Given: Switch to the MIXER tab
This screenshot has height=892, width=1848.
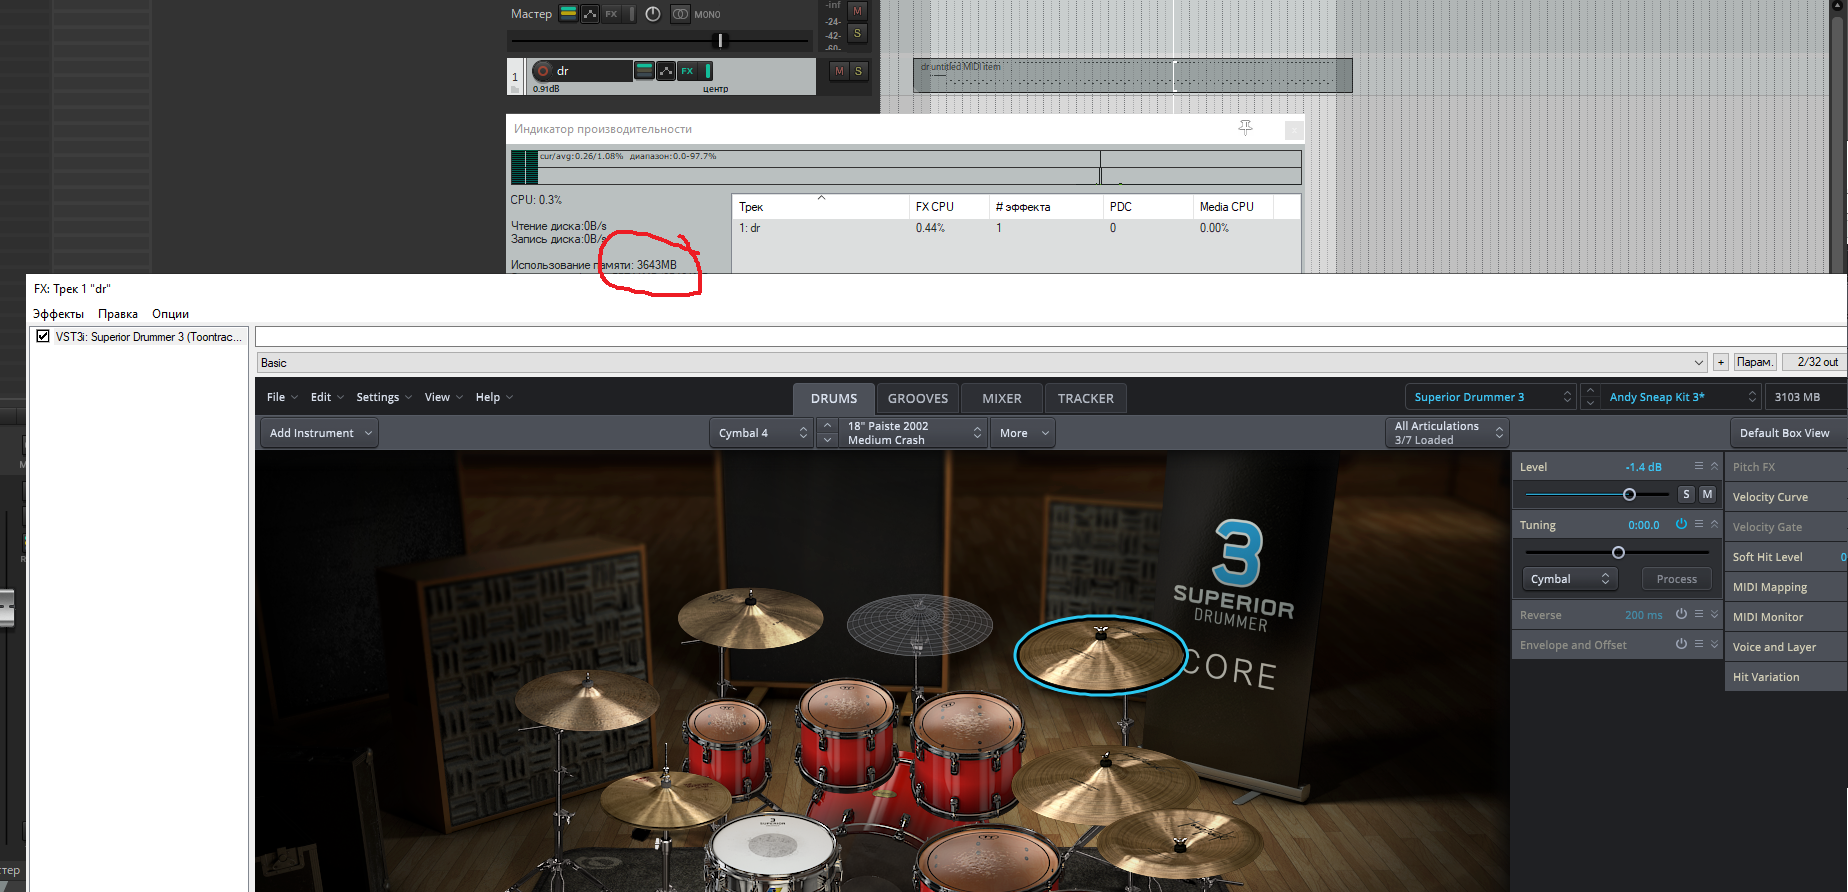Looking at the screenshot, I should coord(1002,398).
